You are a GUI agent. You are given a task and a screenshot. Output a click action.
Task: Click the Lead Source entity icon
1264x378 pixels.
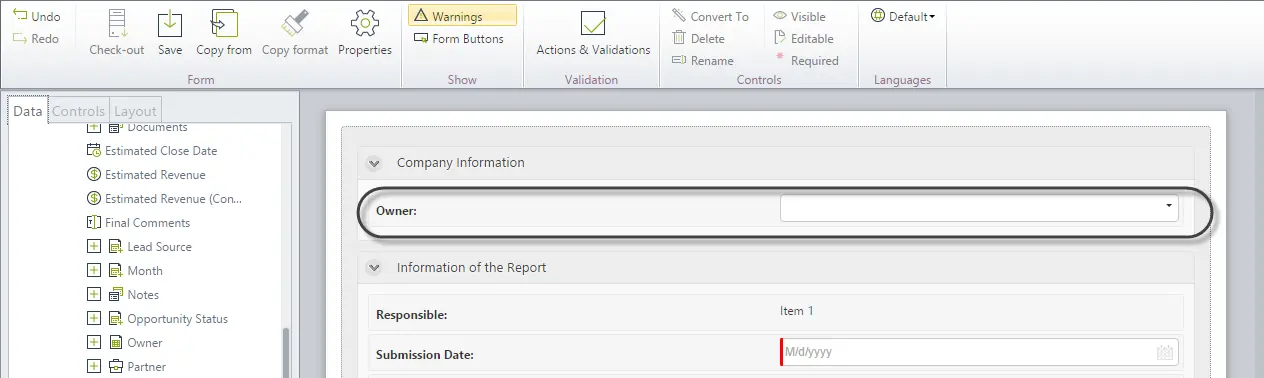(115, 247)
